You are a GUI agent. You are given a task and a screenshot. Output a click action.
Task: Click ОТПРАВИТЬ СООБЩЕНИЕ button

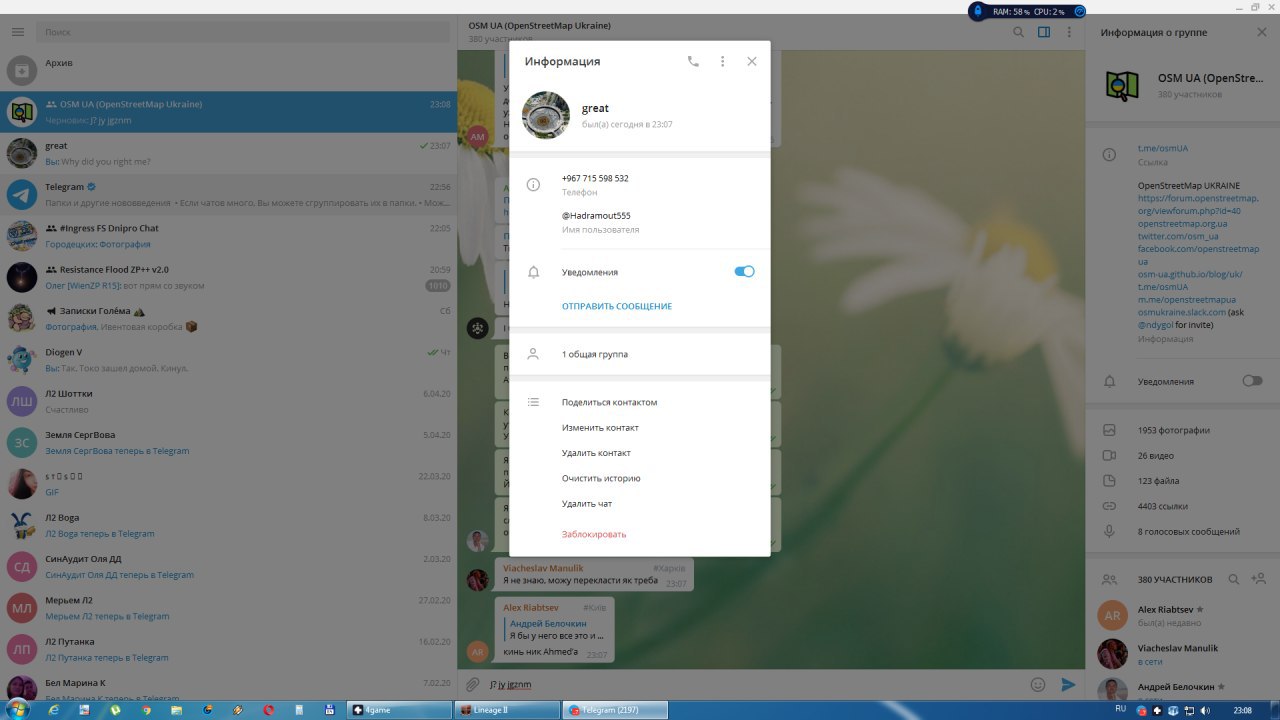[x=617, y=306]
